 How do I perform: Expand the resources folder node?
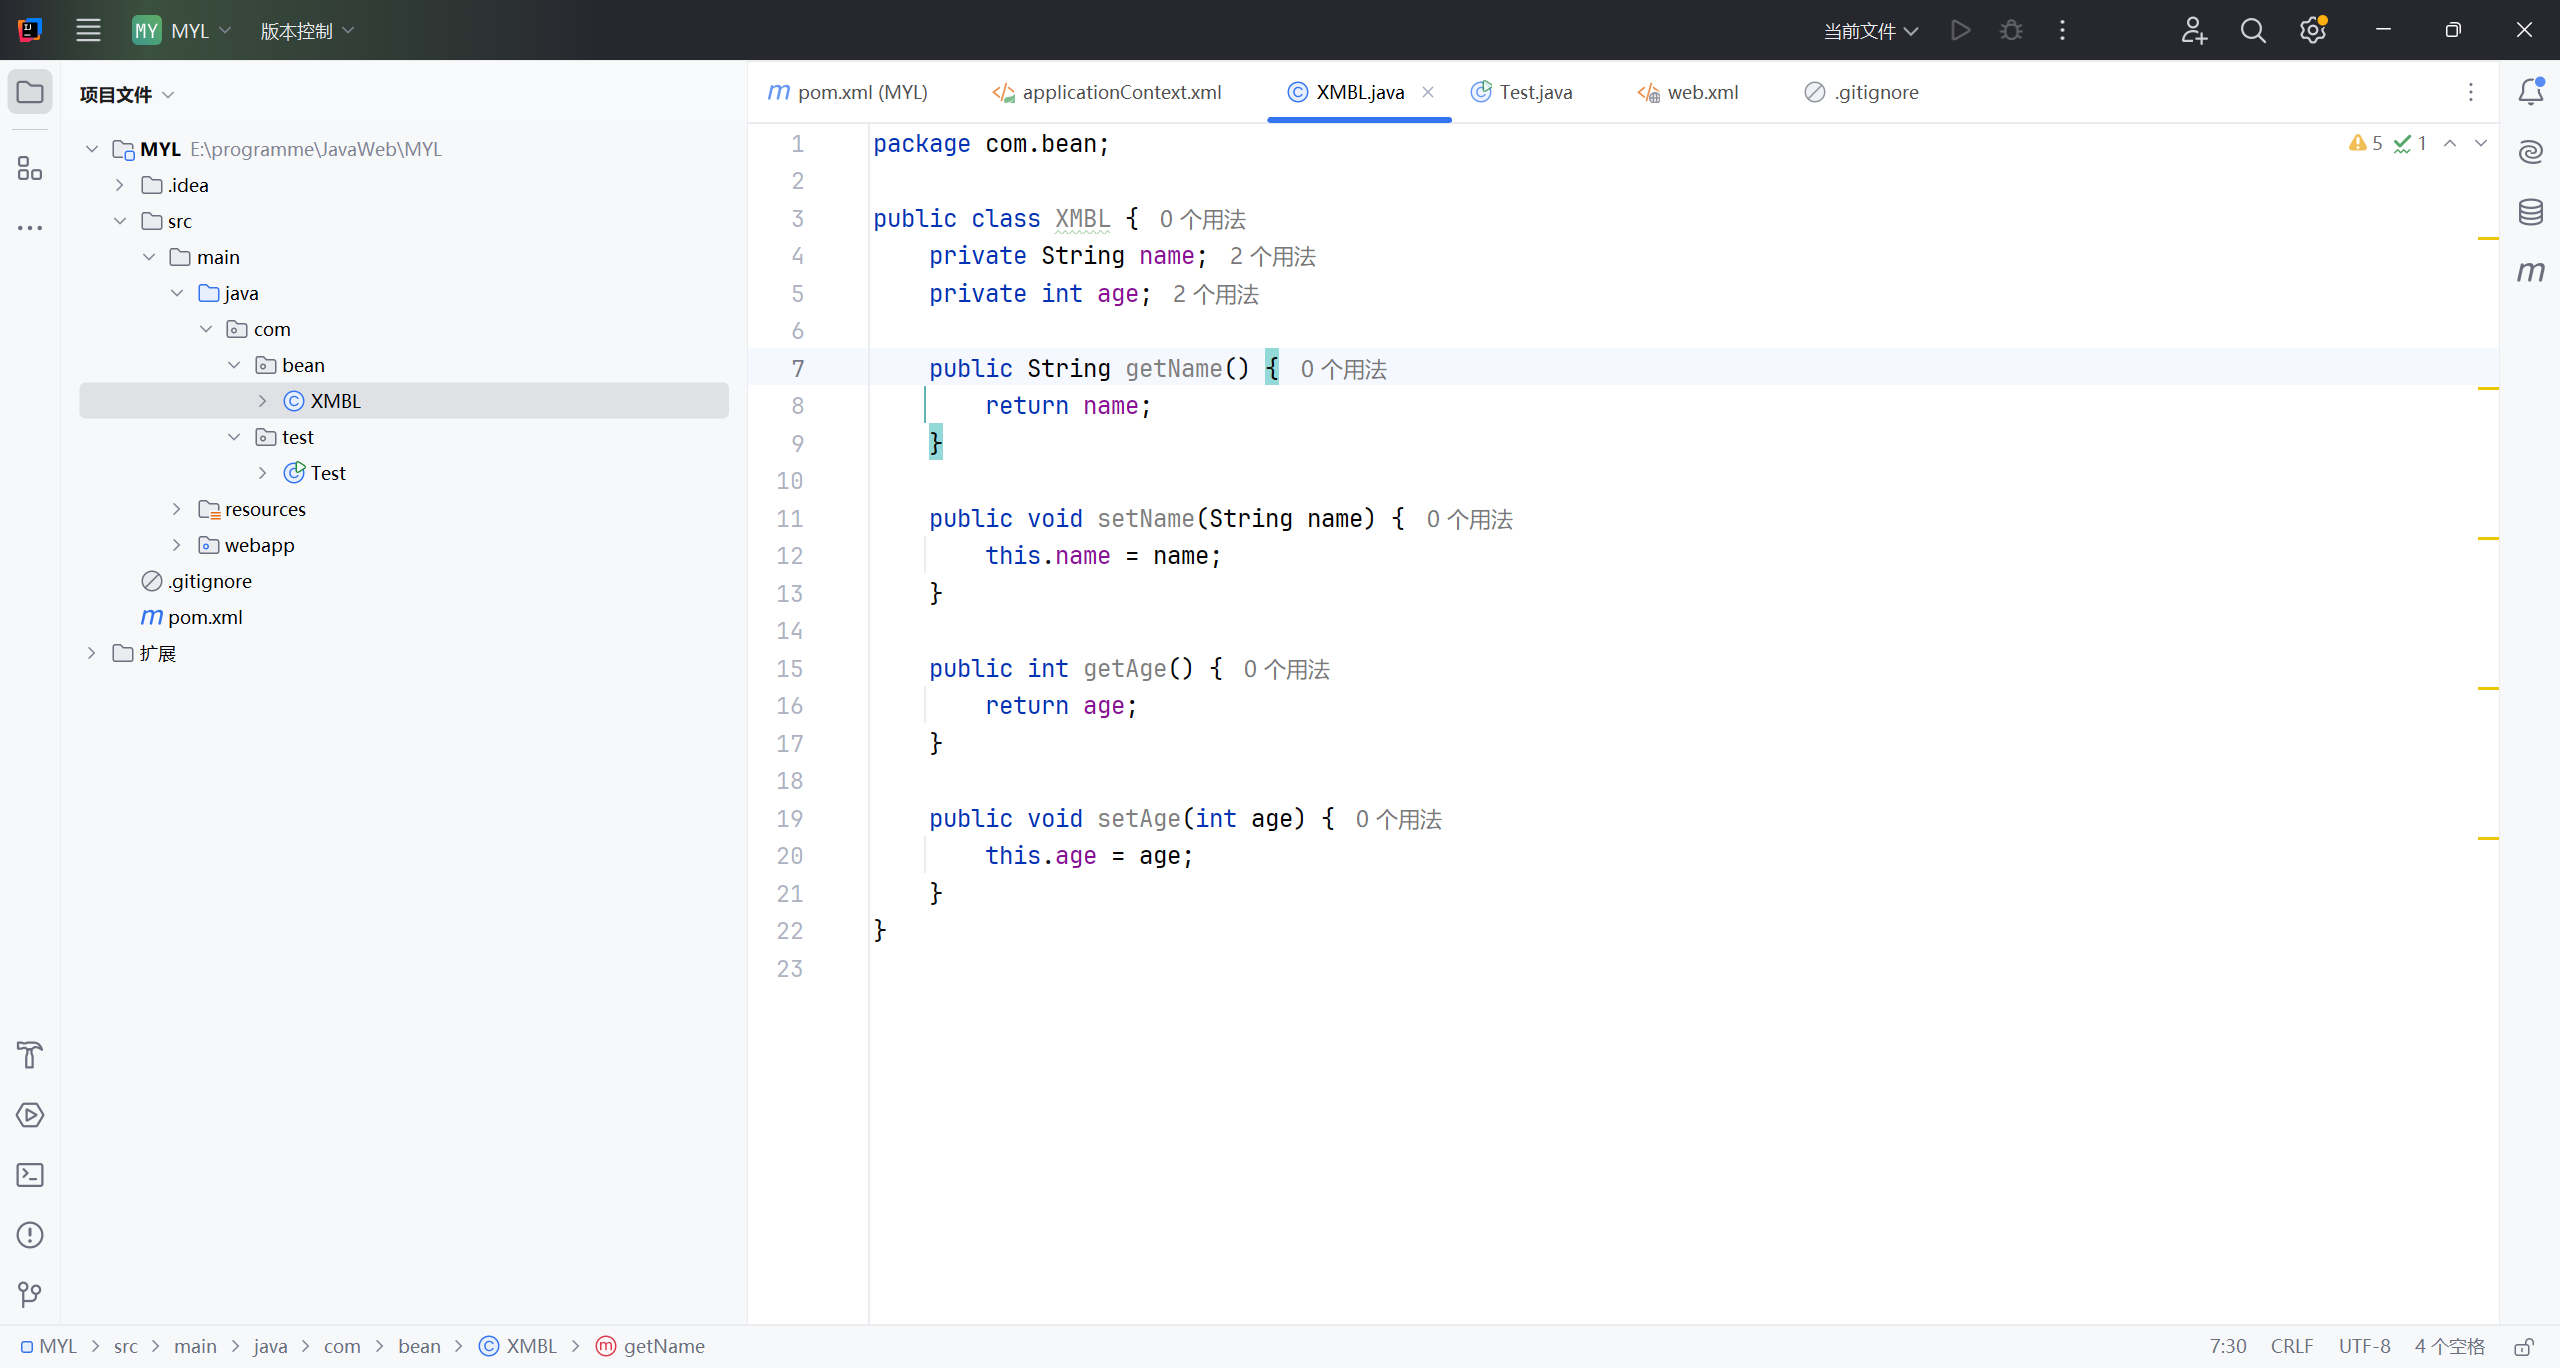[x=177, y=509]
